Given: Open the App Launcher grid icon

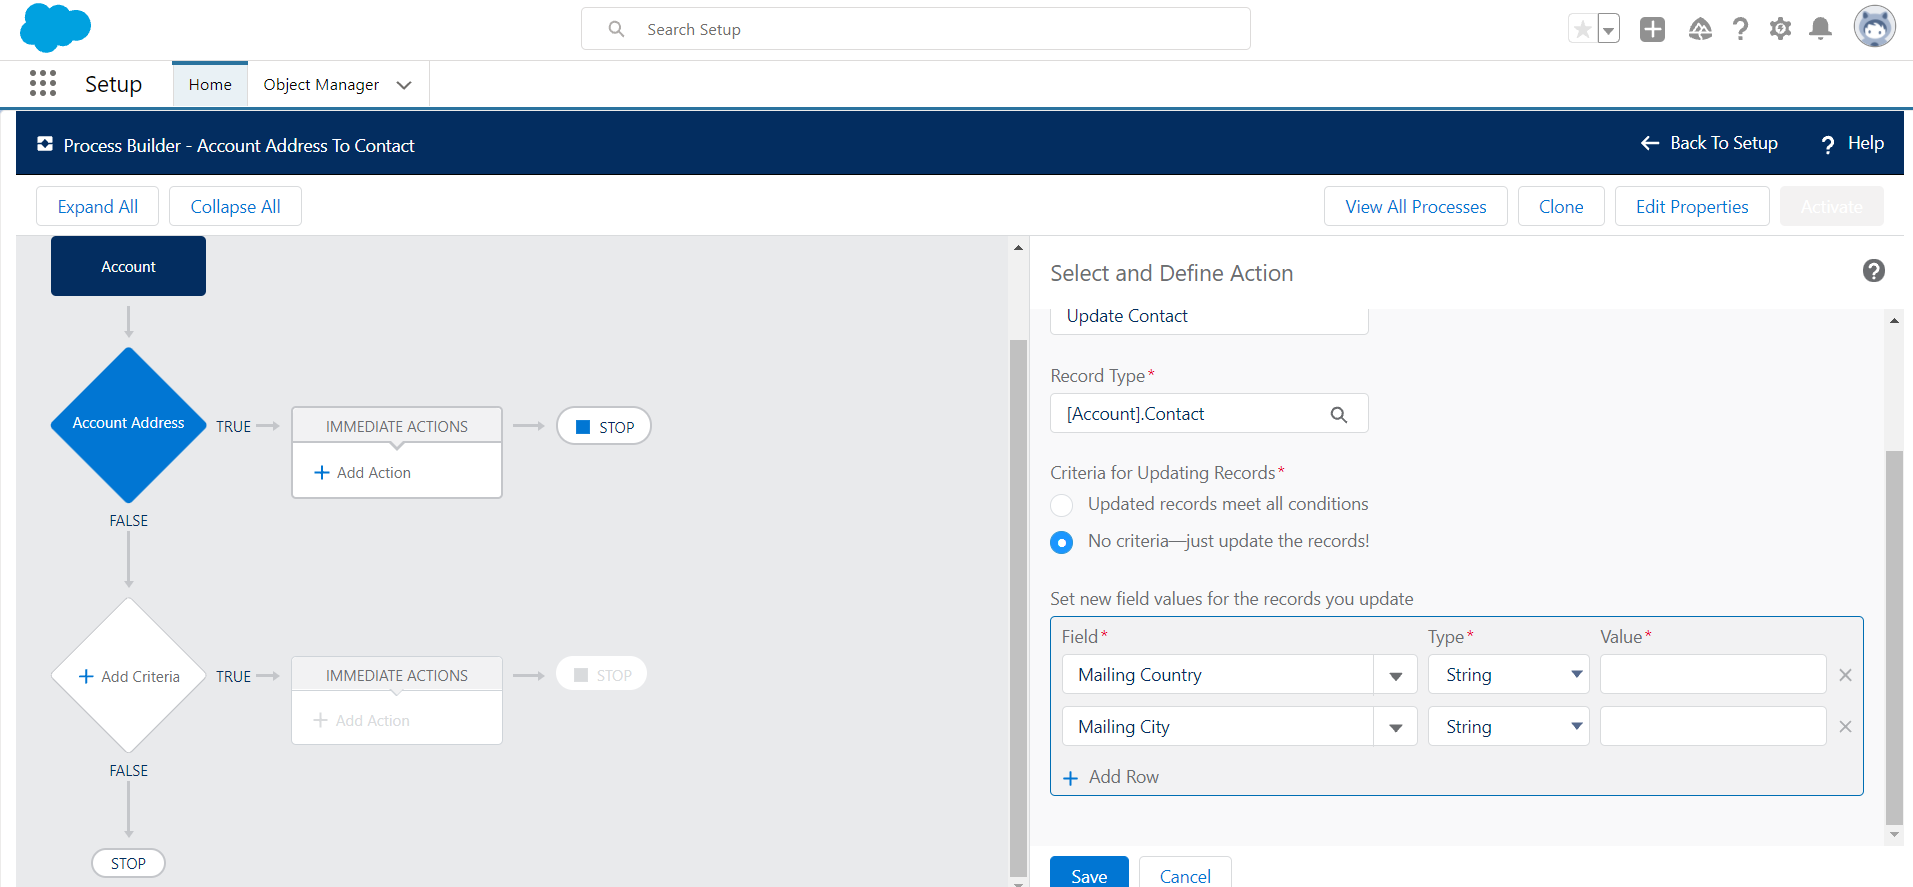Looking at the screenshot, I should click(43, 84).
